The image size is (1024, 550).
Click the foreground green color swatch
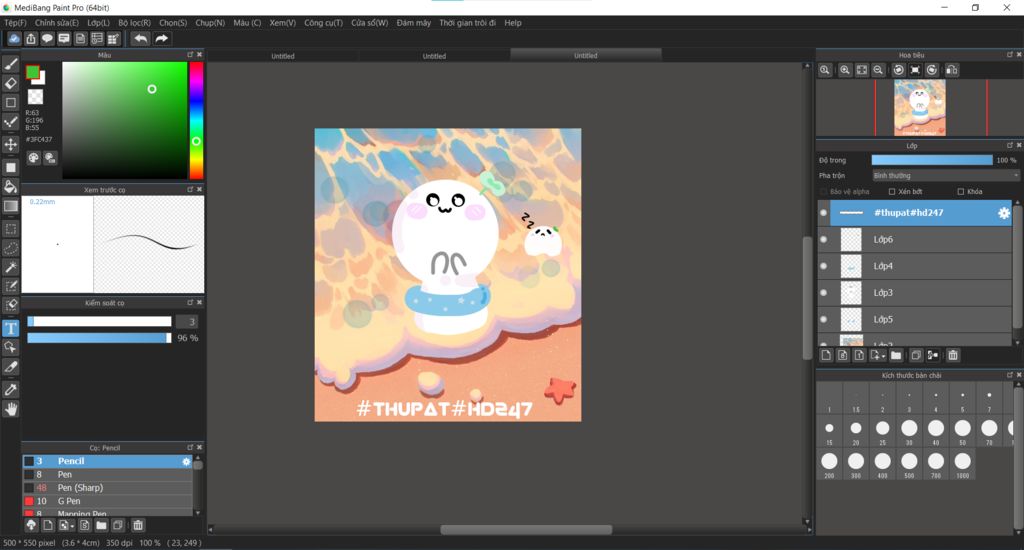click(x=32, y=72)
